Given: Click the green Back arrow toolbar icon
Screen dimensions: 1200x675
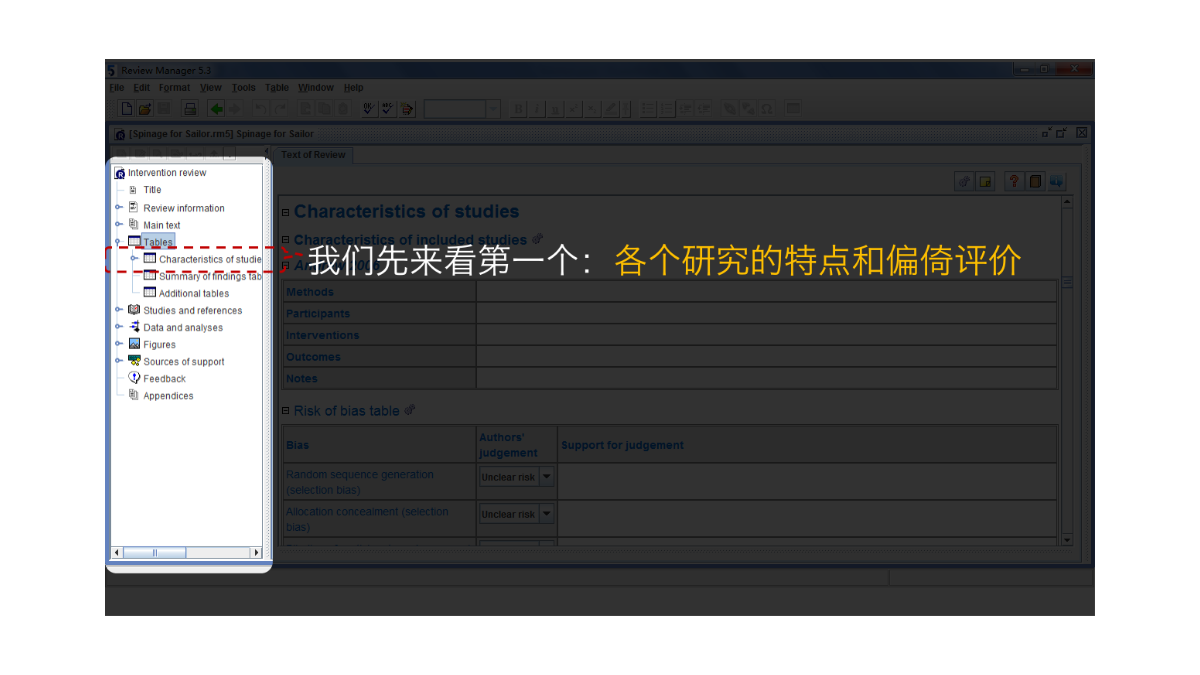Looking at the screenshot, I should (216, 108).
